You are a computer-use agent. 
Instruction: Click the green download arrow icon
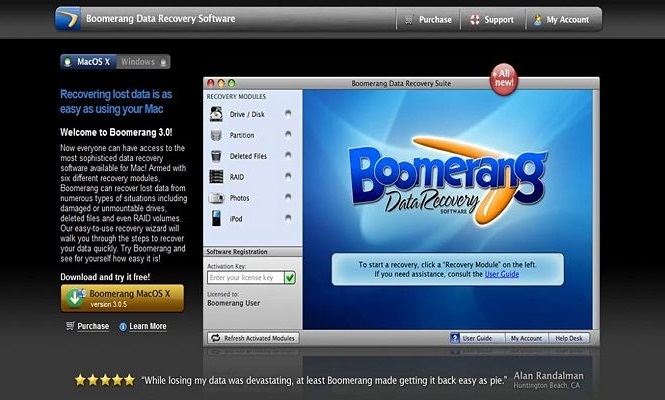click(x=75, y=298)
